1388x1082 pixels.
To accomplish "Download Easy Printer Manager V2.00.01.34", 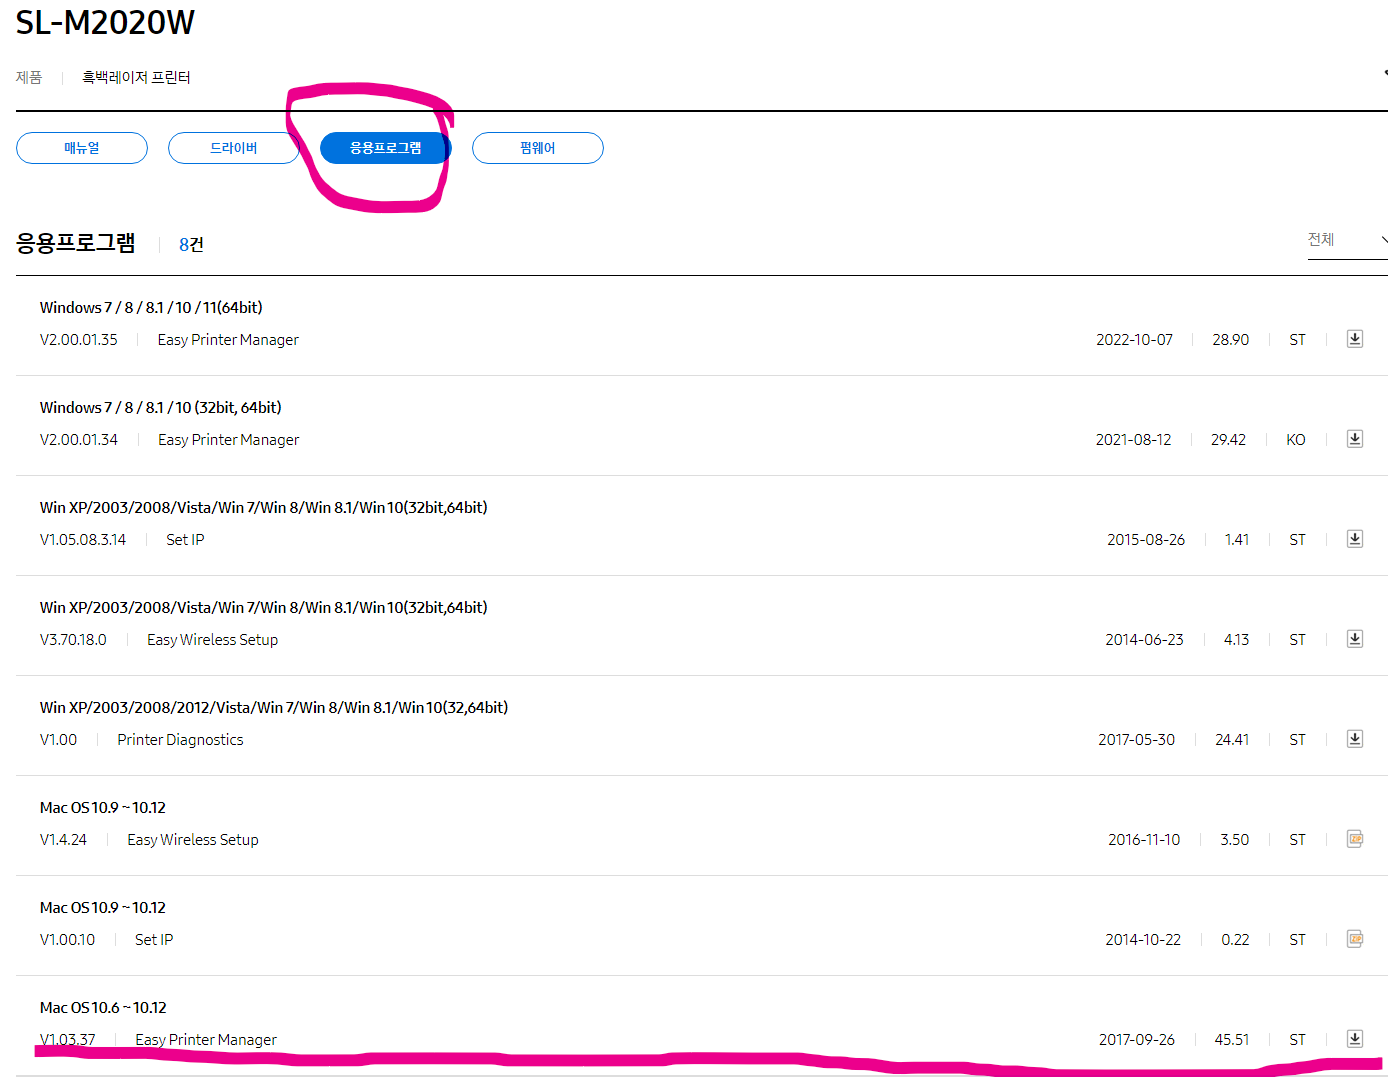I will (1355, 439).
